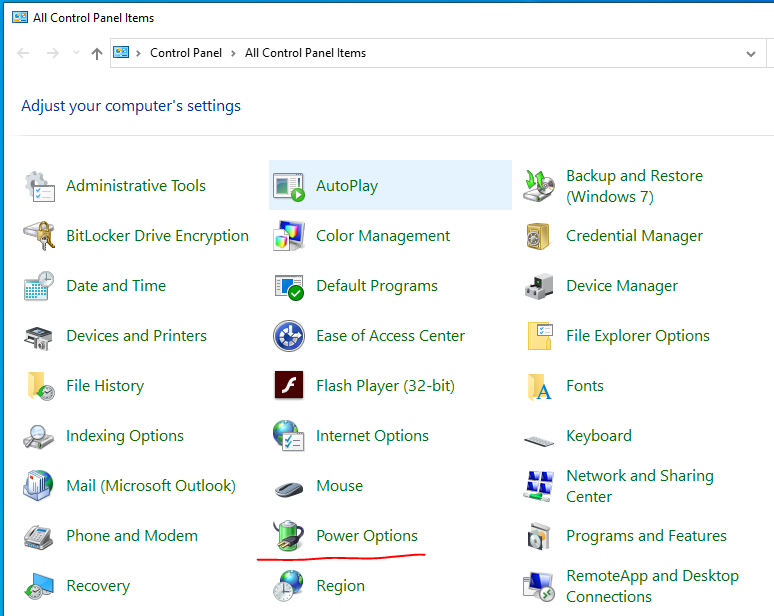The image size is (774, 616).
Task: Click the Region globe clock icon
Action: point(288,586)
